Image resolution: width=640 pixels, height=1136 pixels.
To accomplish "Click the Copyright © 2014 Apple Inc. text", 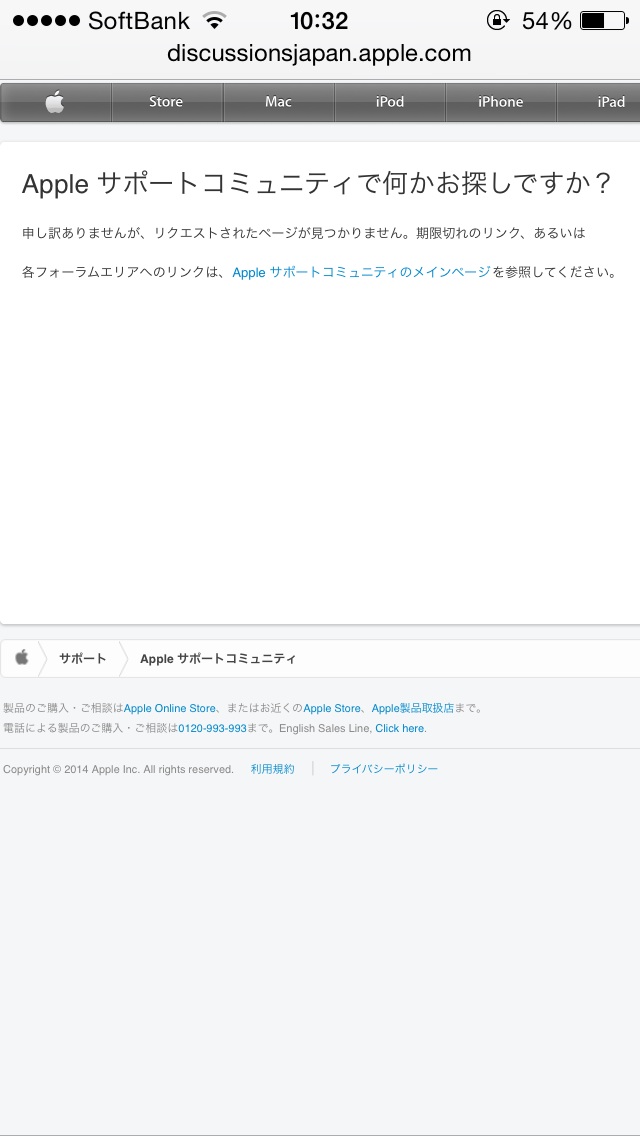I will tap(118, 769).
